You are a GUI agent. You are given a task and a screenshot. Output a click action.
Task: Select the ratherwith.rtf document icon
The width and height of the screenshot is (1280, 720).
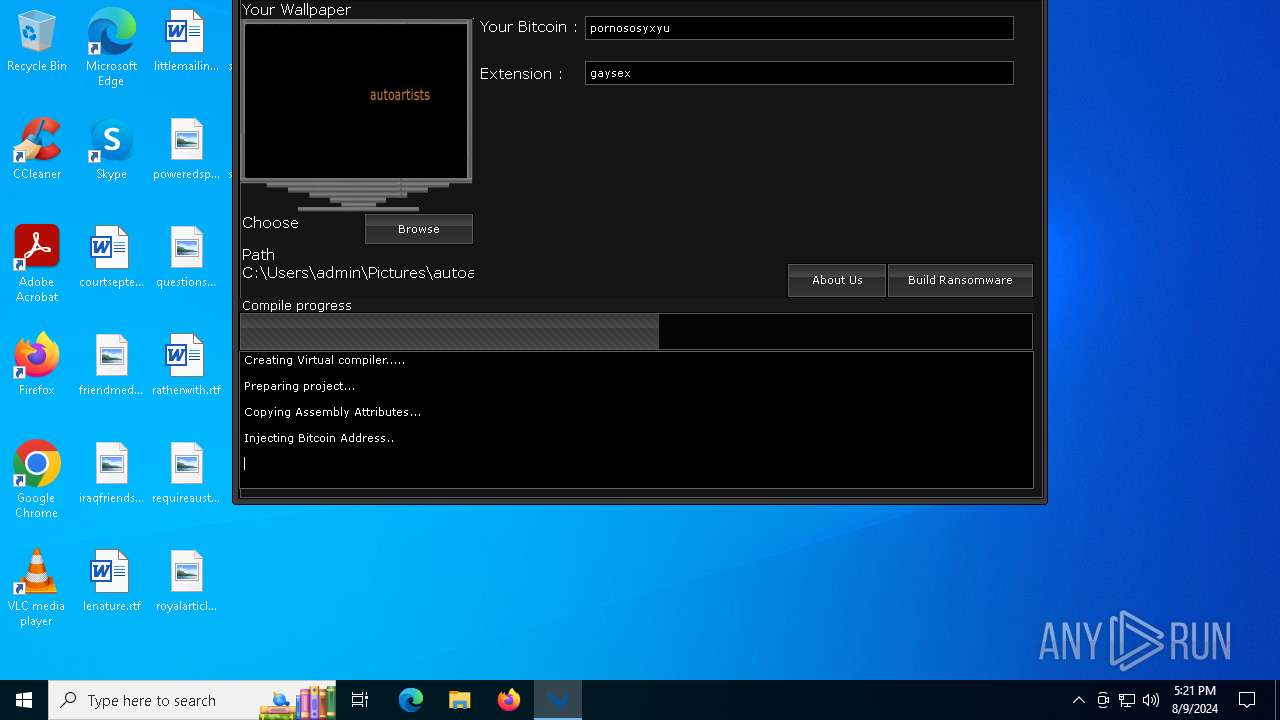pyautogui.click(x=186, y=366)
